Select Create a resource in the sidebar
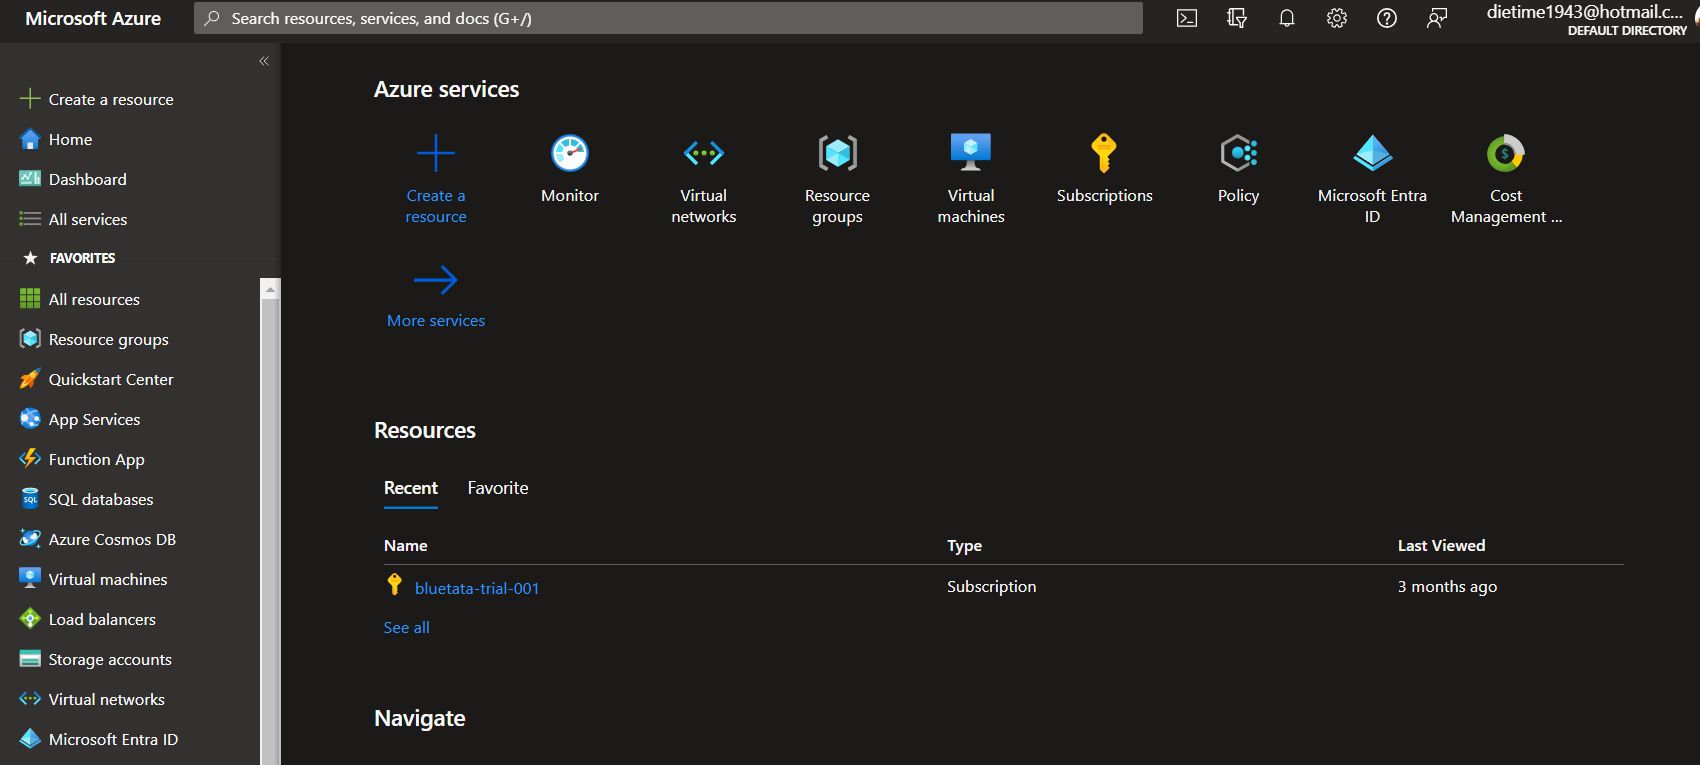Image resolution: width=1700 pixels, height=765 pixels. (111, 99)
